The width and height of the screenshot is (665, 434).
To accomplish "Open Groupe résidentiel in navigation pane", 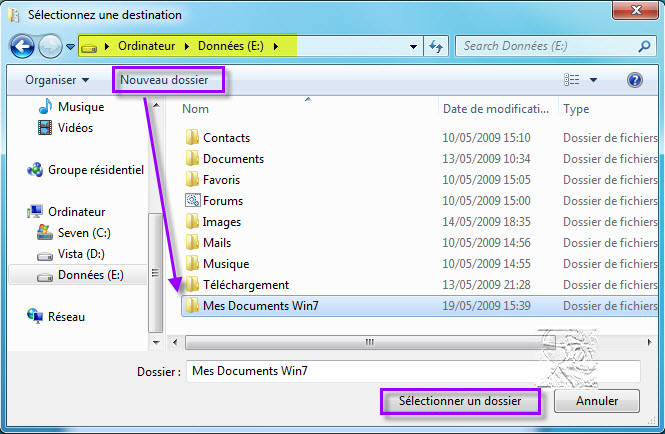I will 95,170.
